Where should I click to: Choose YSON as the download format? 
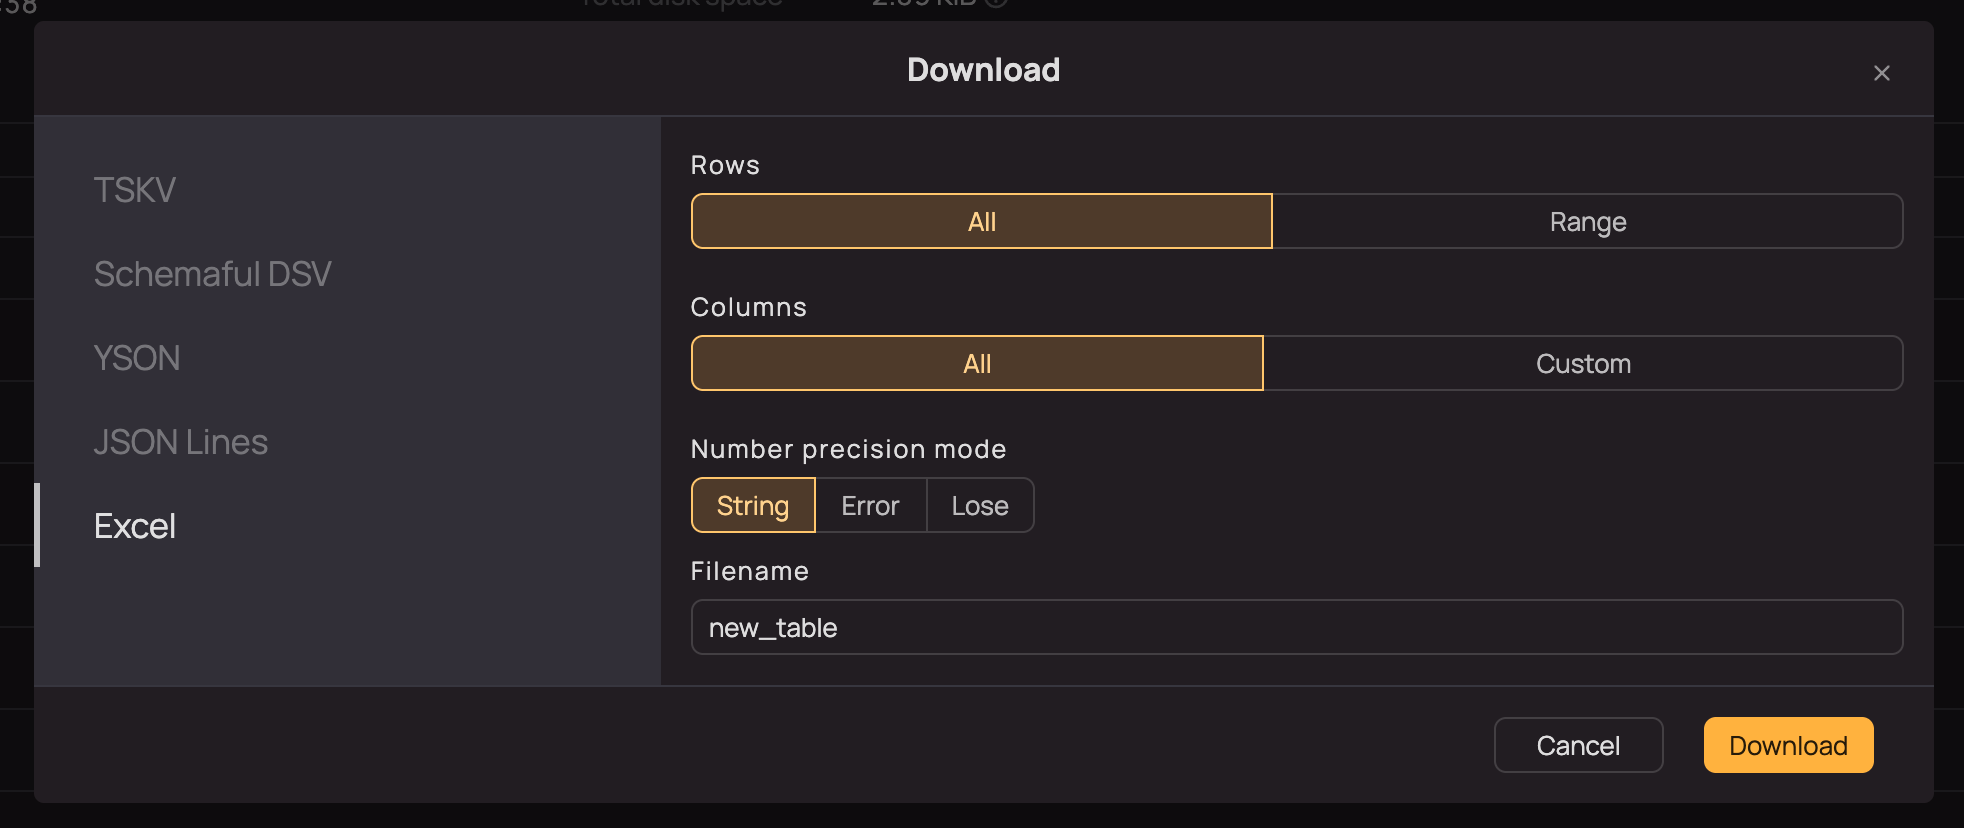[x=137, y=357]
